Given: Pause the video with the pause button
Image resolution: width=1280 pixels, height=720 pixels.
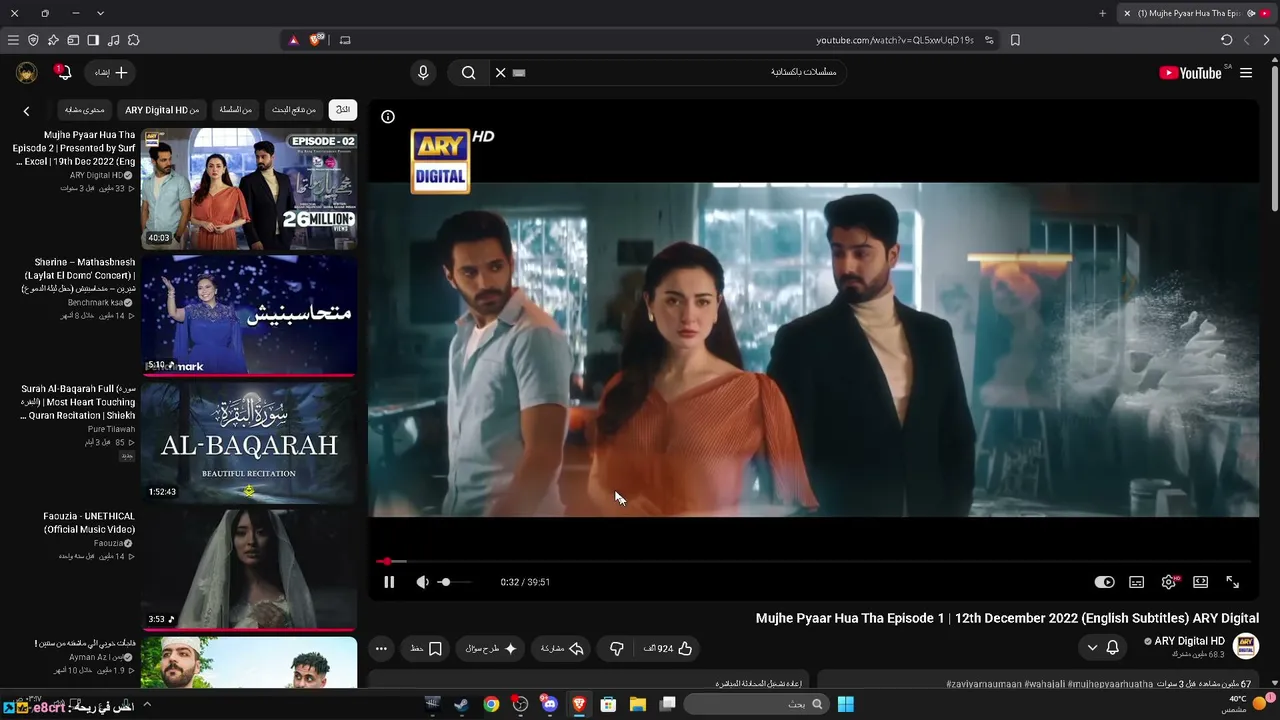Looking at the screenshot, I should click(389, 582).
